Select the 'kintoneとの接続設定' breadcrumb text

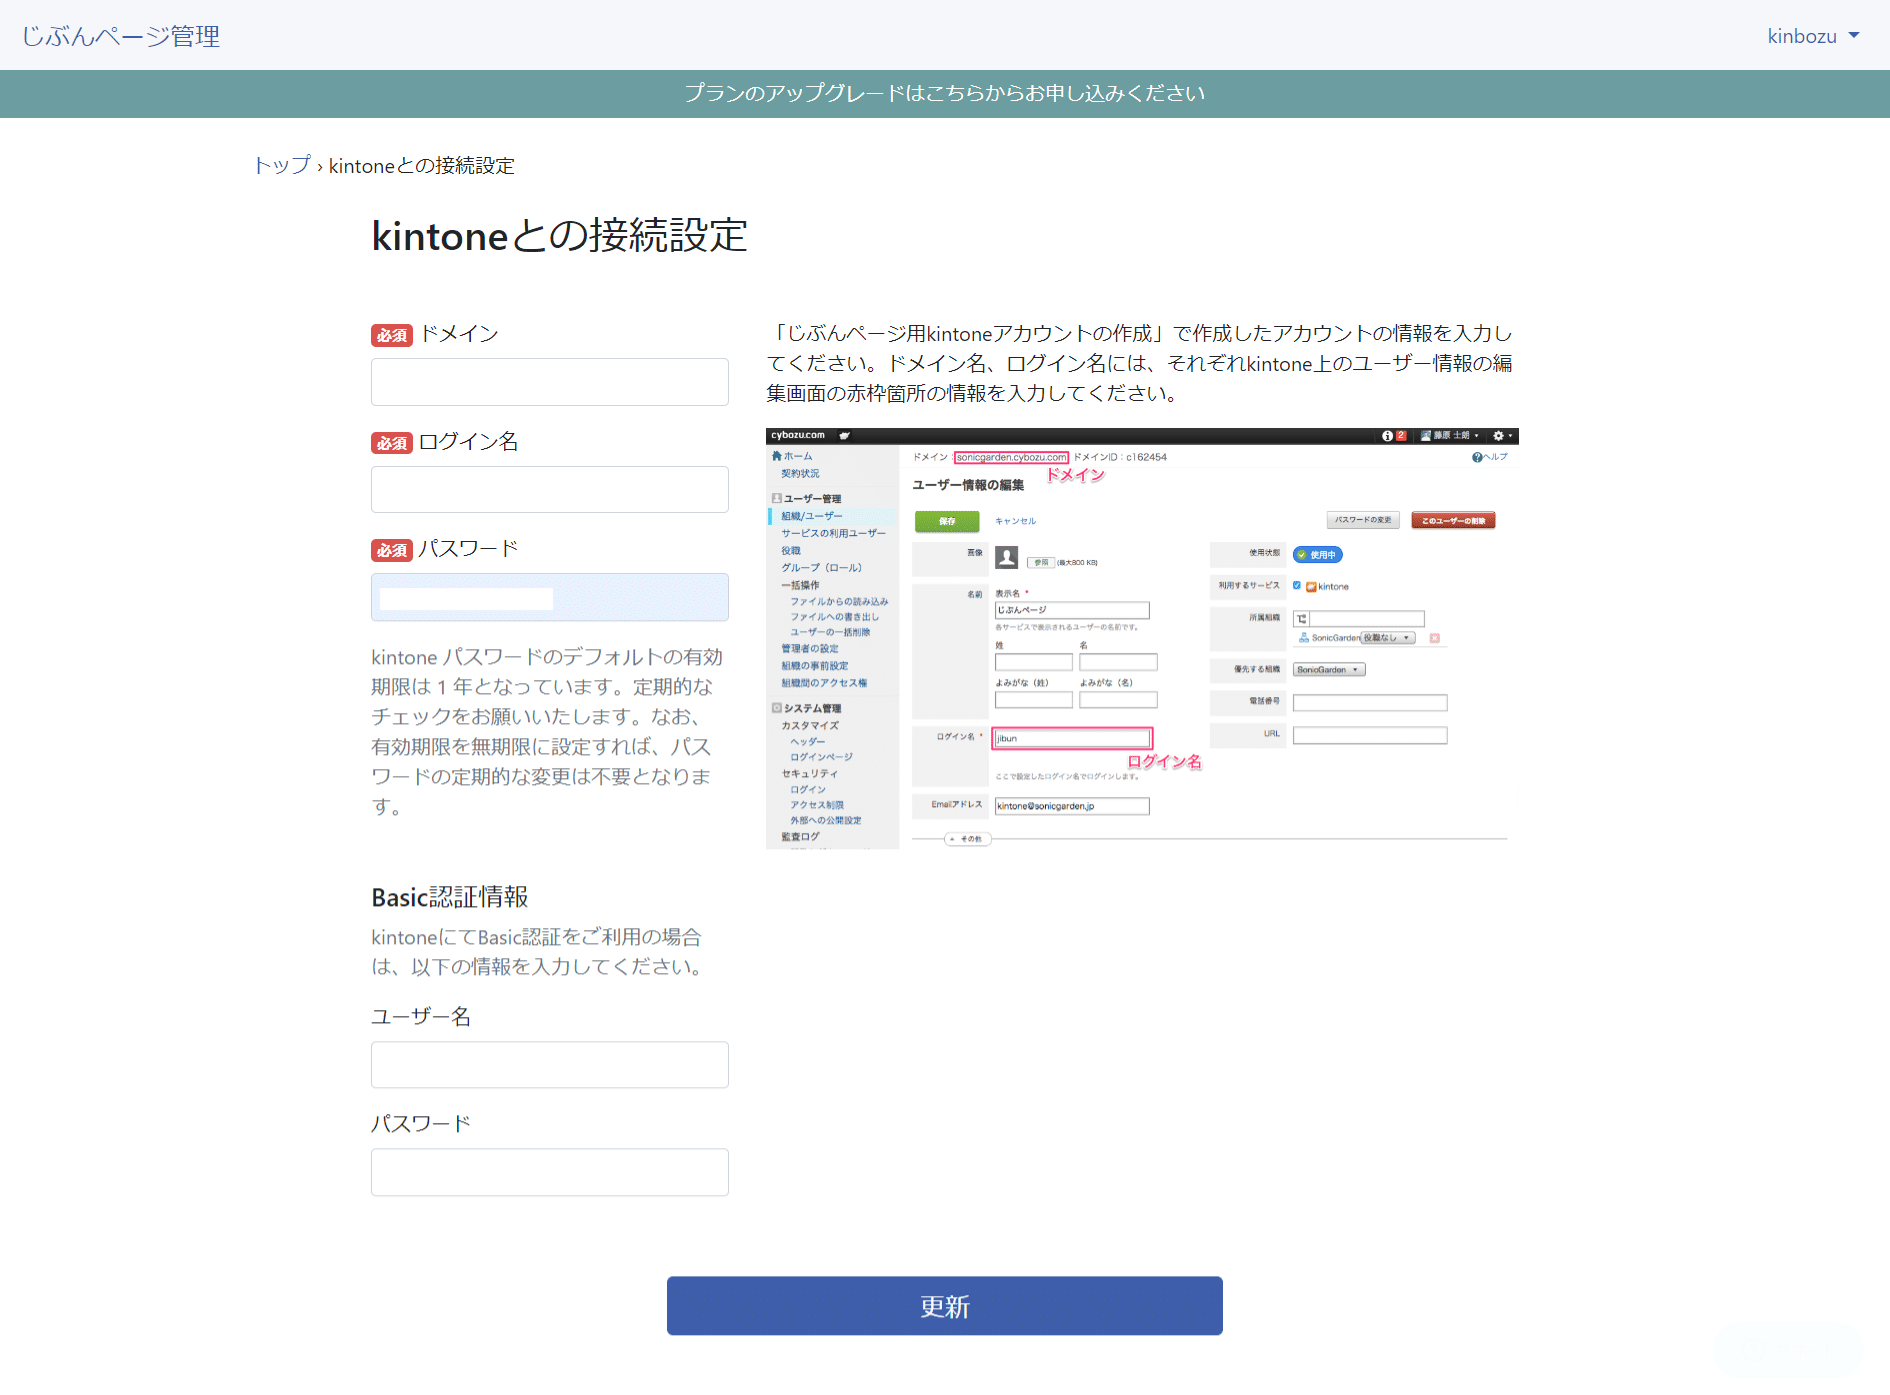pos(422,165)
